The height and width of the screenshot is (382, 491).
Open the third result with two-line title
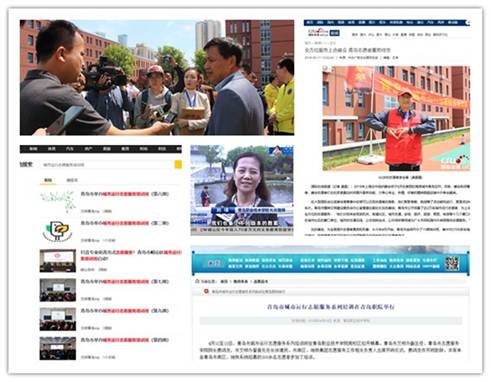coord(131,255)
